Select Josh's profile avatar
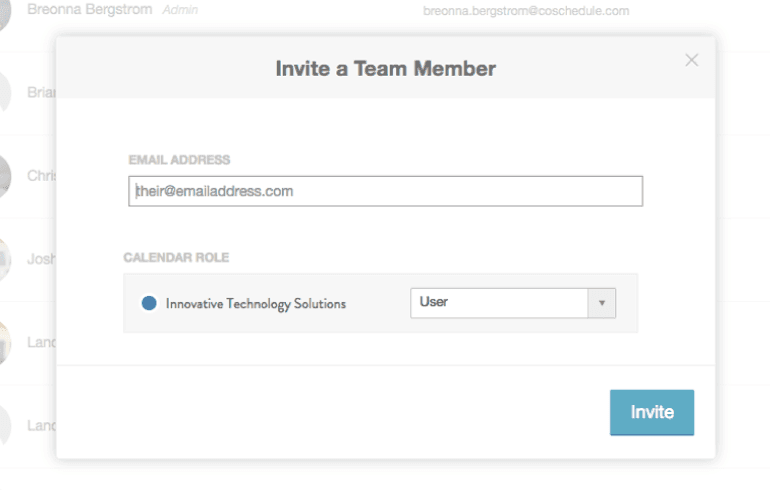The height and width of the screenshot is (490, 770). pos(5,259)
